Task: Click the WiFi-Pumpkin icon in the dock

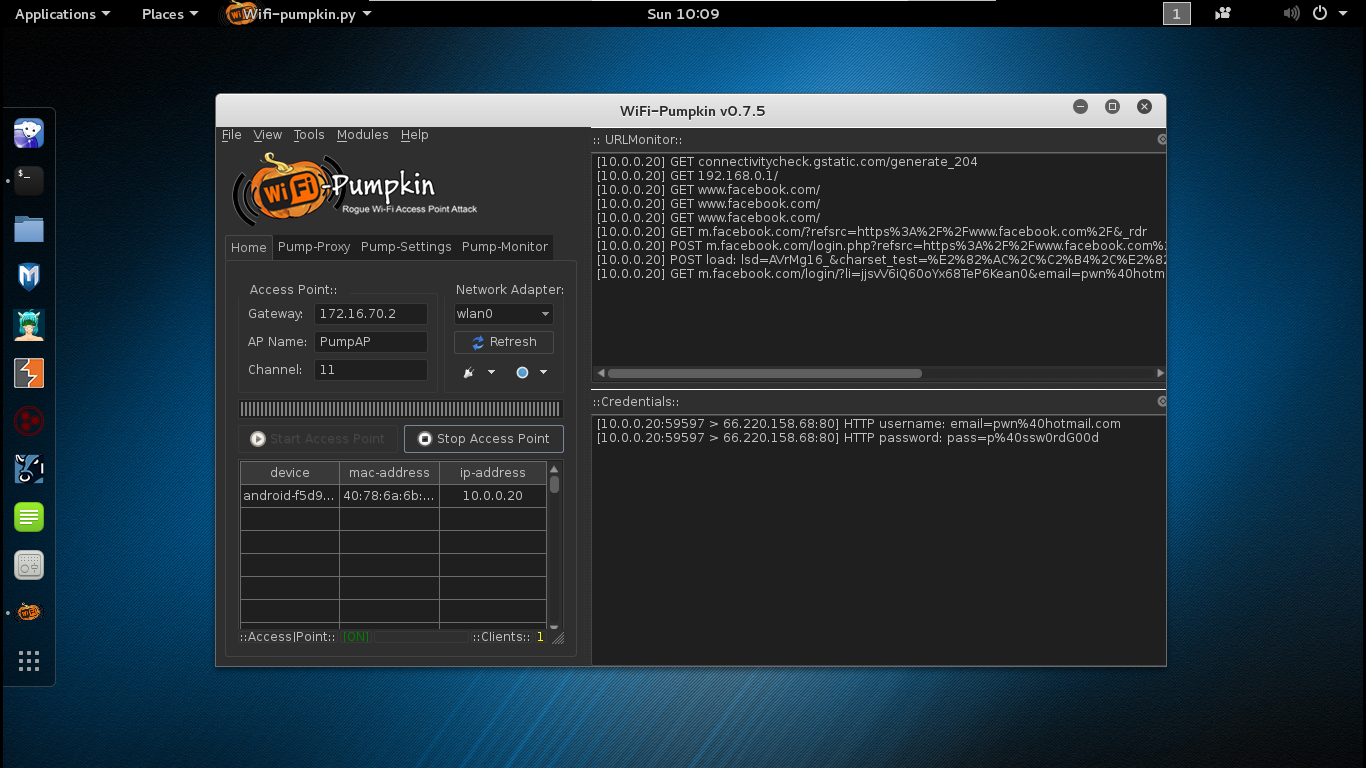Action: [x=29, y=612]
